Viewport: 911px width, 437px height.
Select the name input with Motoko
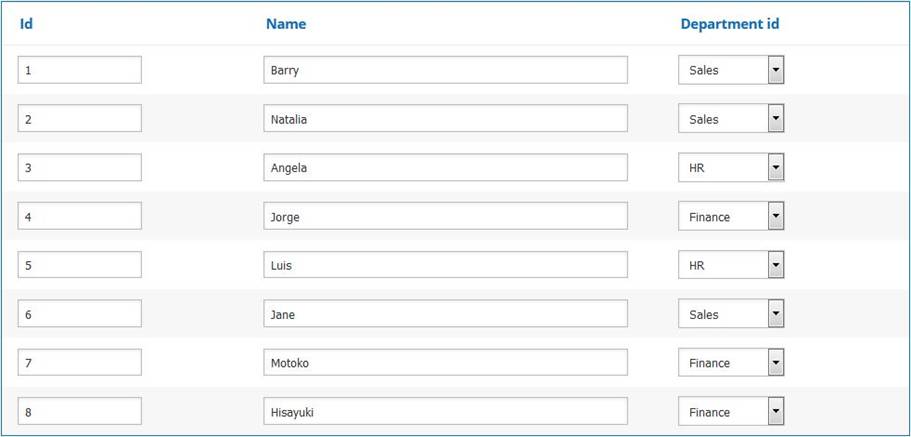pos(445,363)
